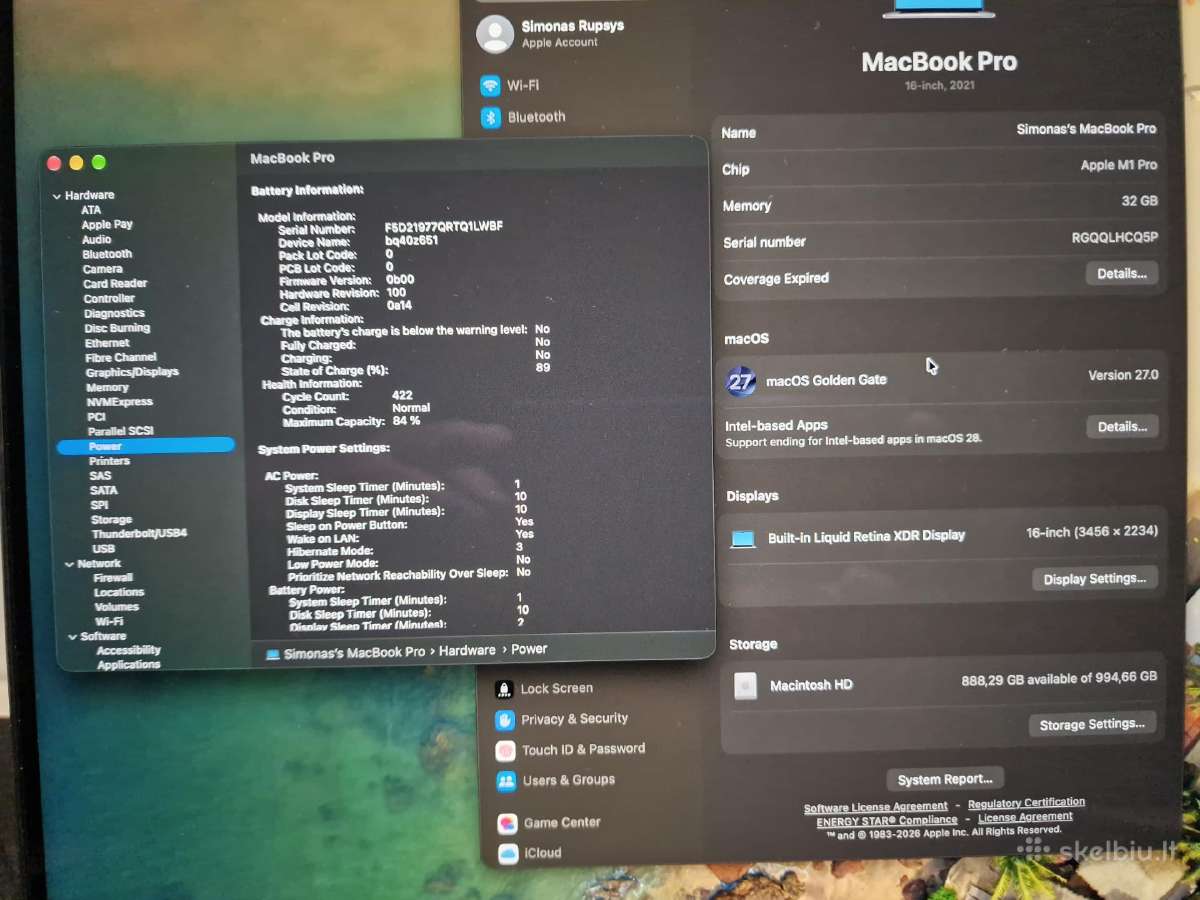Open the Game Center icon
1200x900 pixels.
pyautogui.click(x=508, y=823)
